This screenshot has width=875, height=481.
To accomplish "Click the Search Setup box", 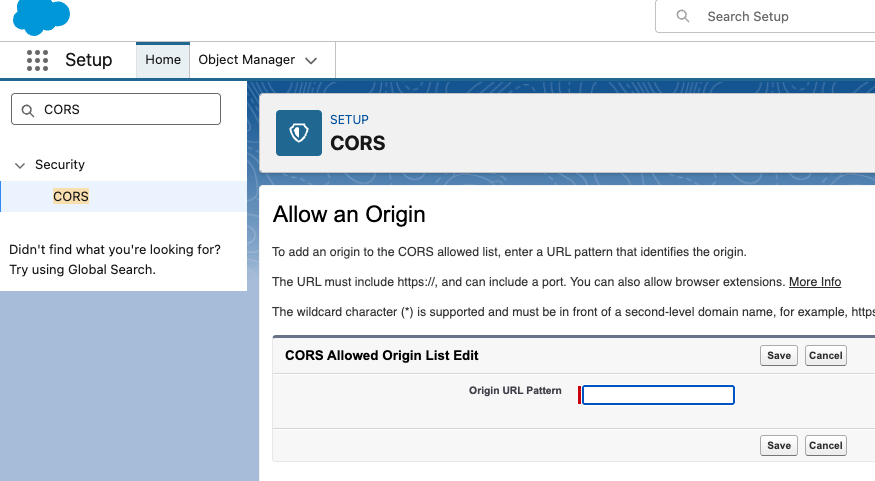I will pyautogui.click(x=770, y=17).
